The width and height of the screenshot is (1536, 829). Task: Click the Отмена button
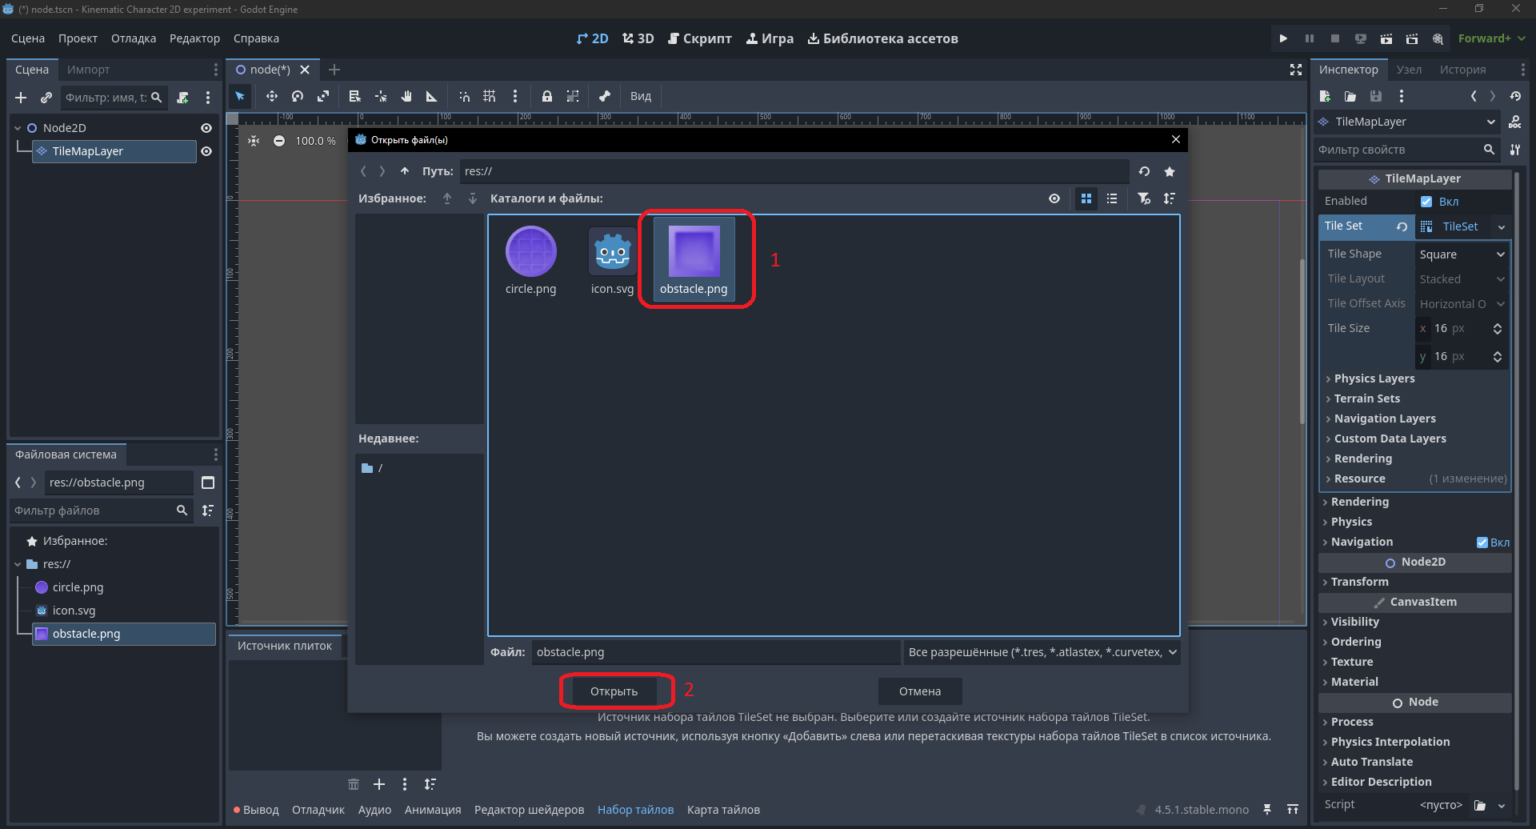click(920, 692)
